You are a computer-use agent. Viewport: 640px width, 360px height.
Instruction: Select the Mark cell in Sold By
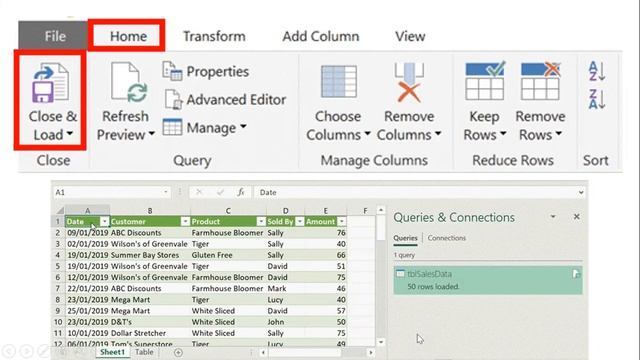point(285,289)
